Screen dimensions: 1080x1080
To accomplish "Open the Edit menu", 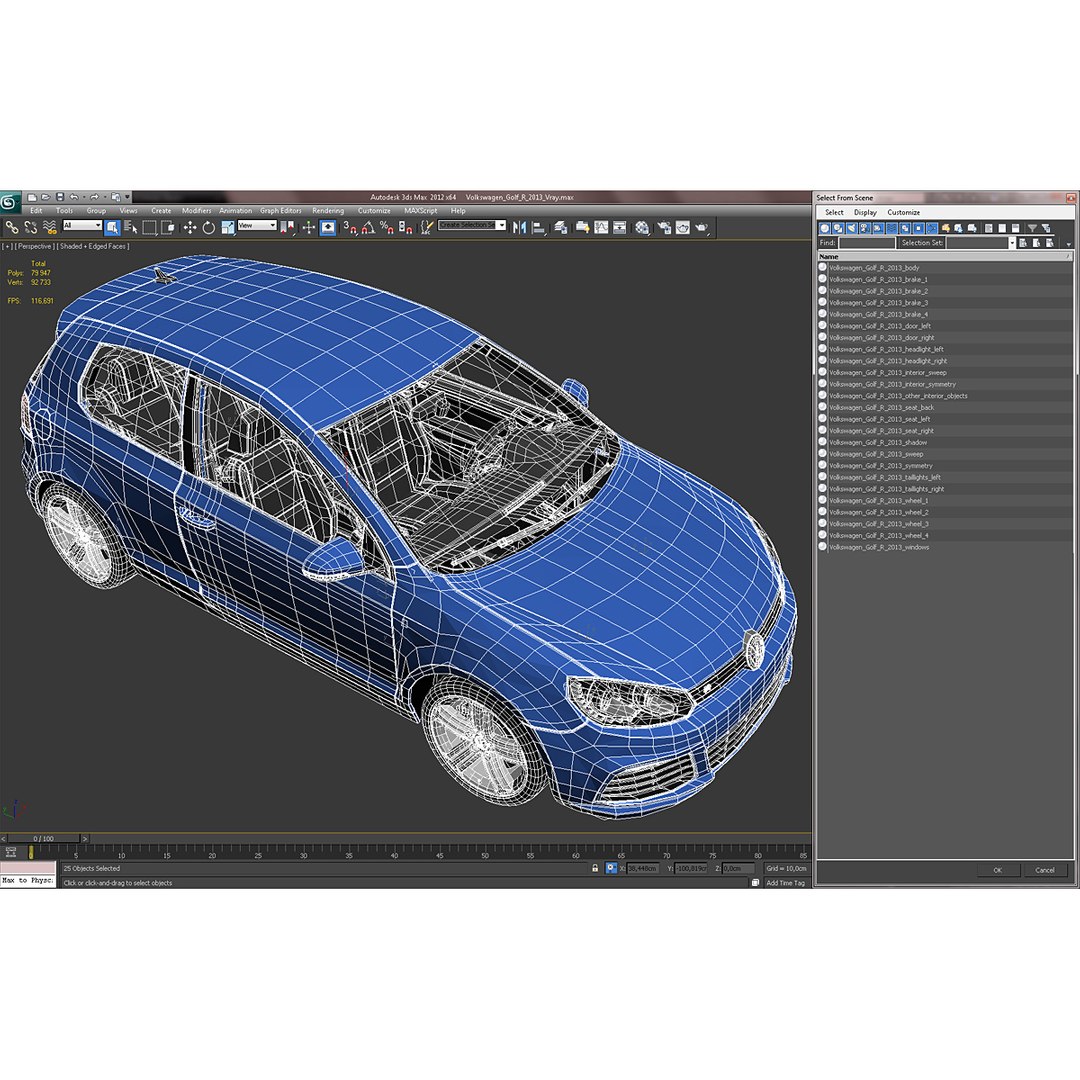I will 36,211.
